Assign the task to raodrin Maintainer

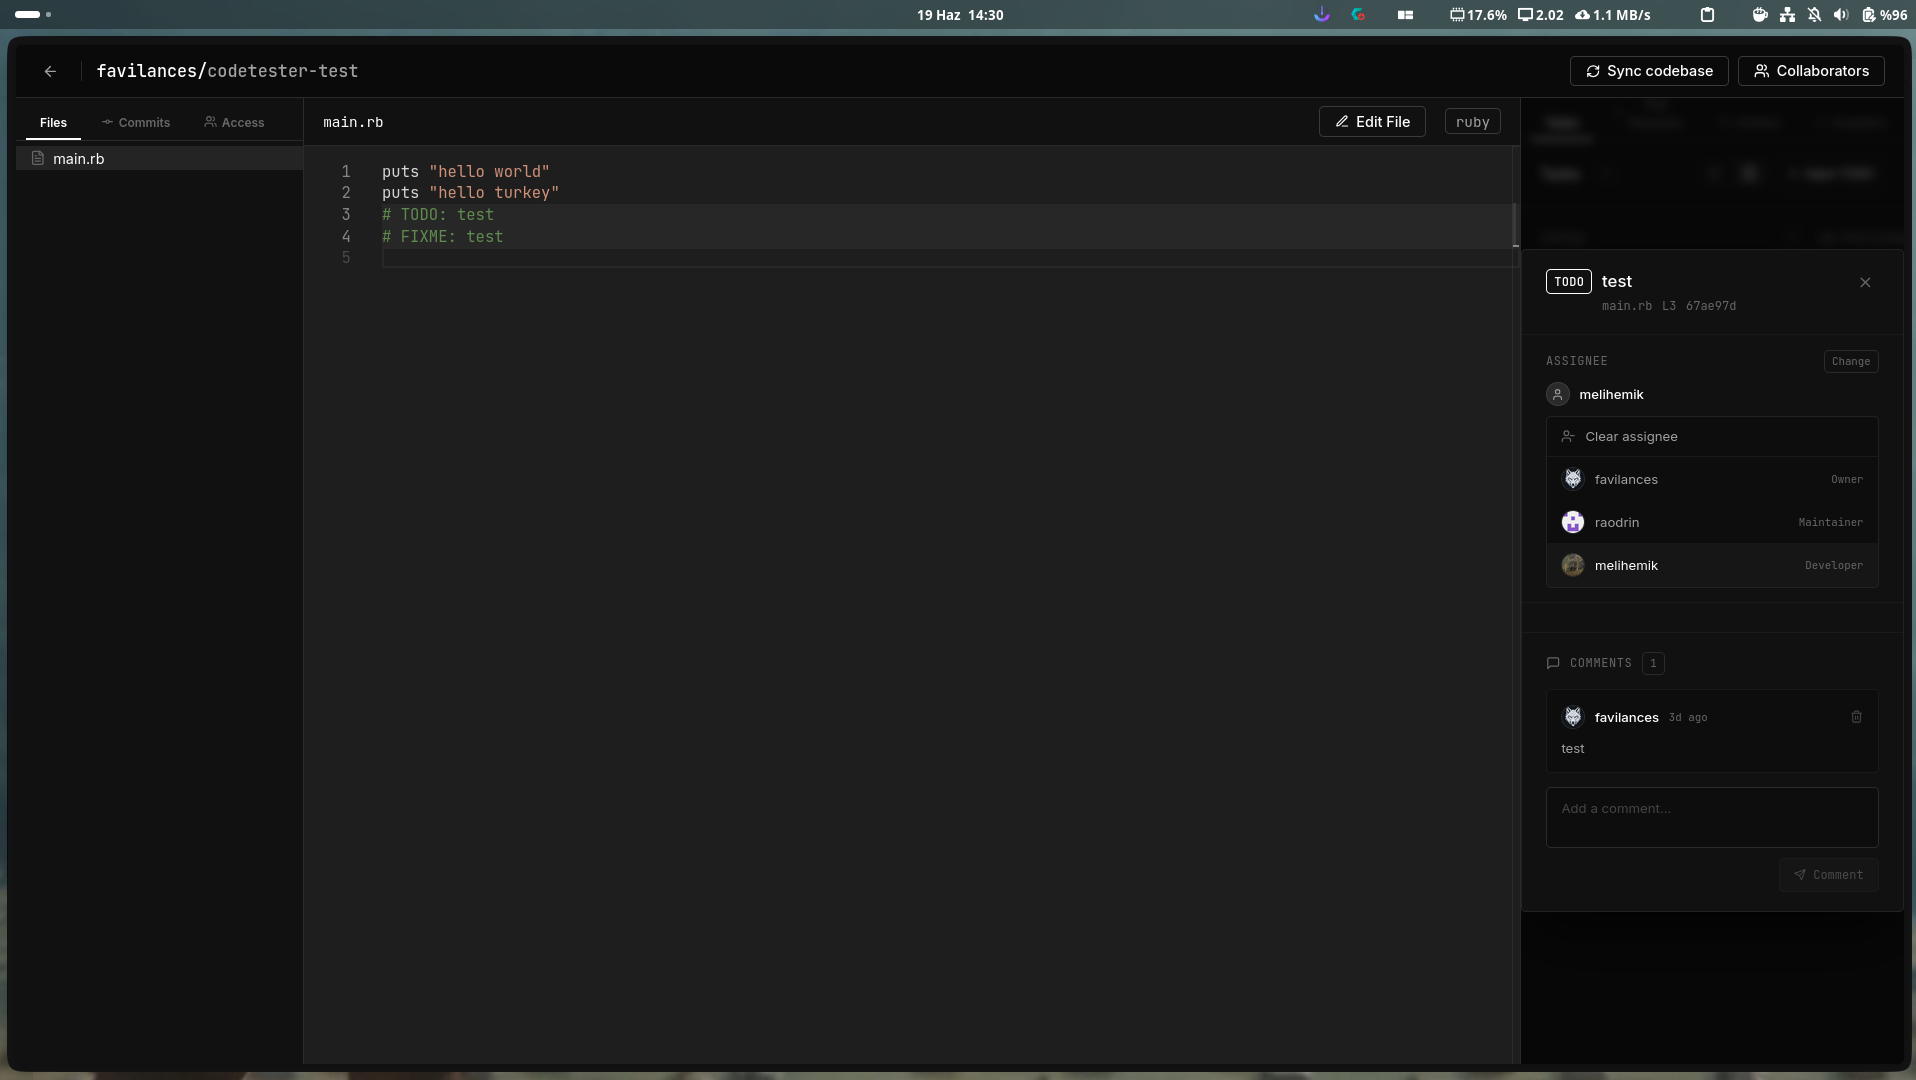click(x=1712, y=522)
